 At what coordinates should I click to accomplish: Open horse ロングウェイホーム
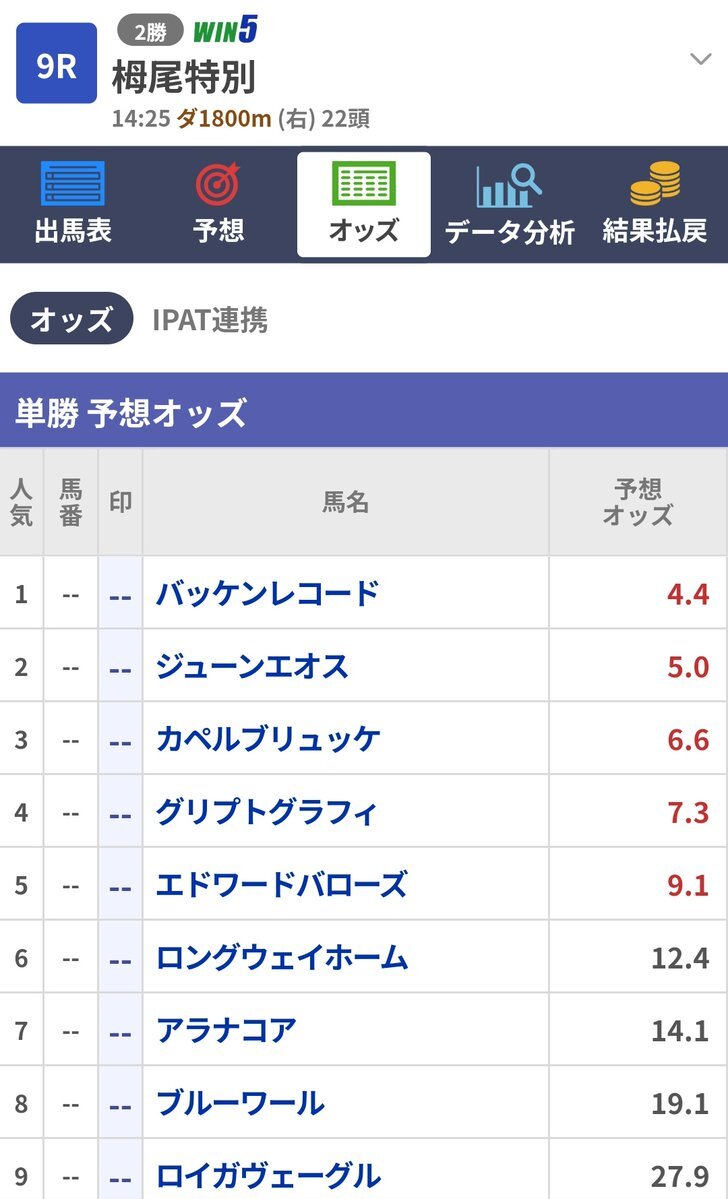(x=282, y=958)
